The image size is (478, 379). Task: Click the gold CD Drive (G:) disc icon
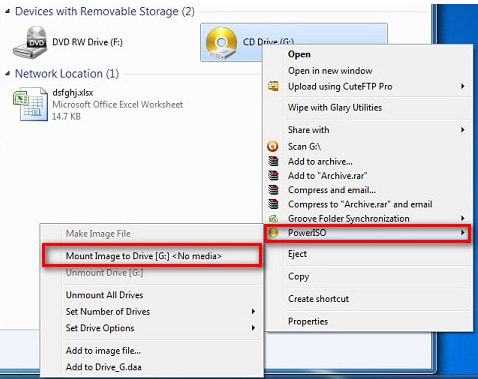coord(221,43)
